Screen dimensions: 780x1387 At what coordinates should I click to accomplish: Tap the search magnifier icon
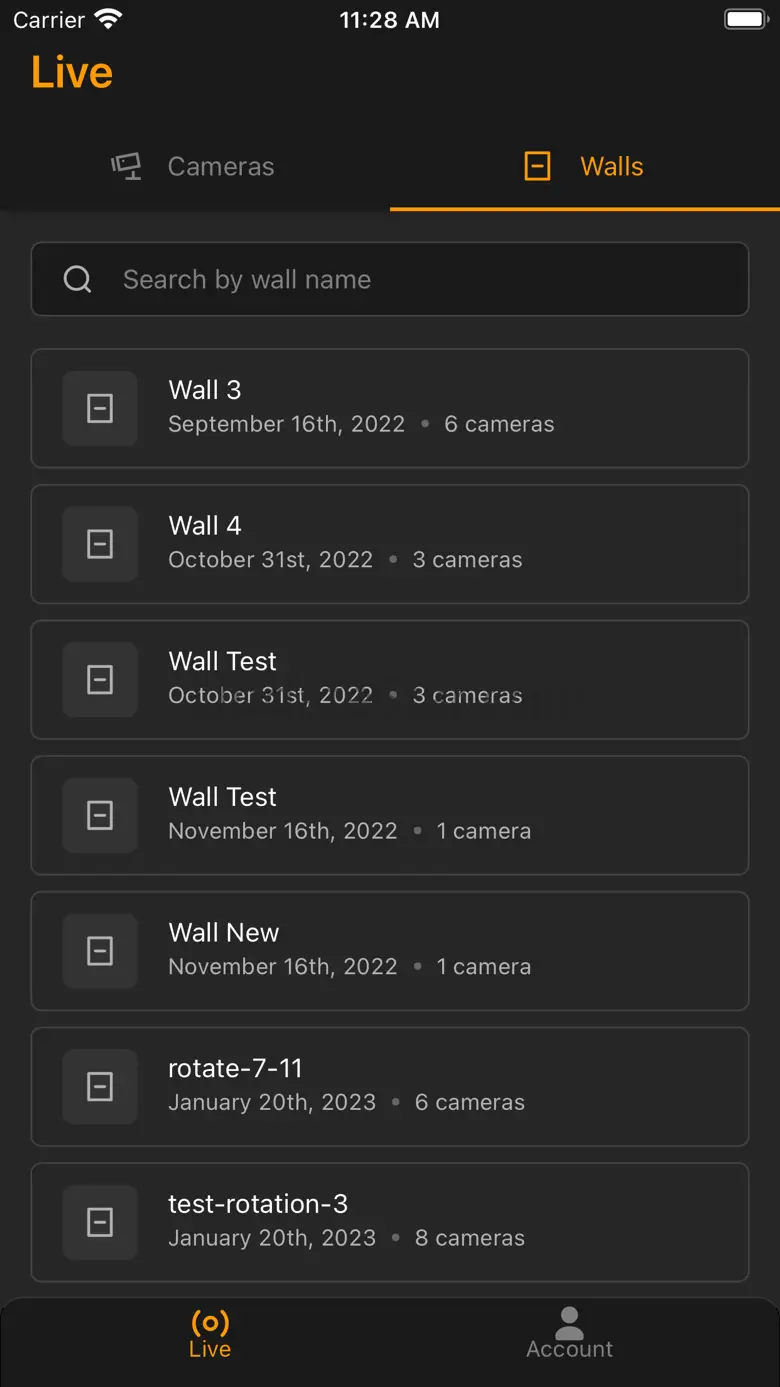click(78, 280)
